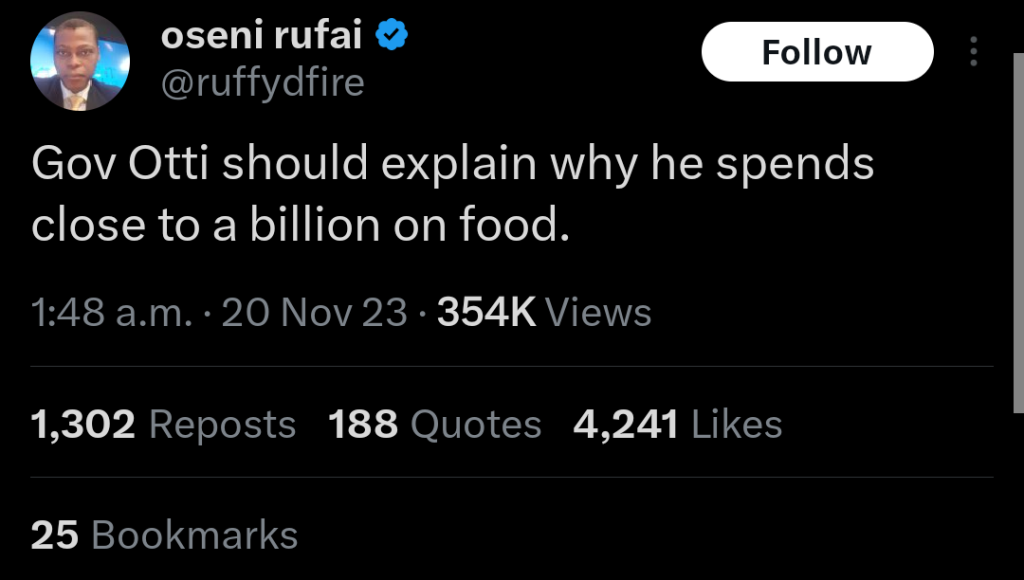The width and height of the screenshot is (1024, 580).
Task: Click the 'Bookmarks' label text
Action: click(x=194, y=535)
